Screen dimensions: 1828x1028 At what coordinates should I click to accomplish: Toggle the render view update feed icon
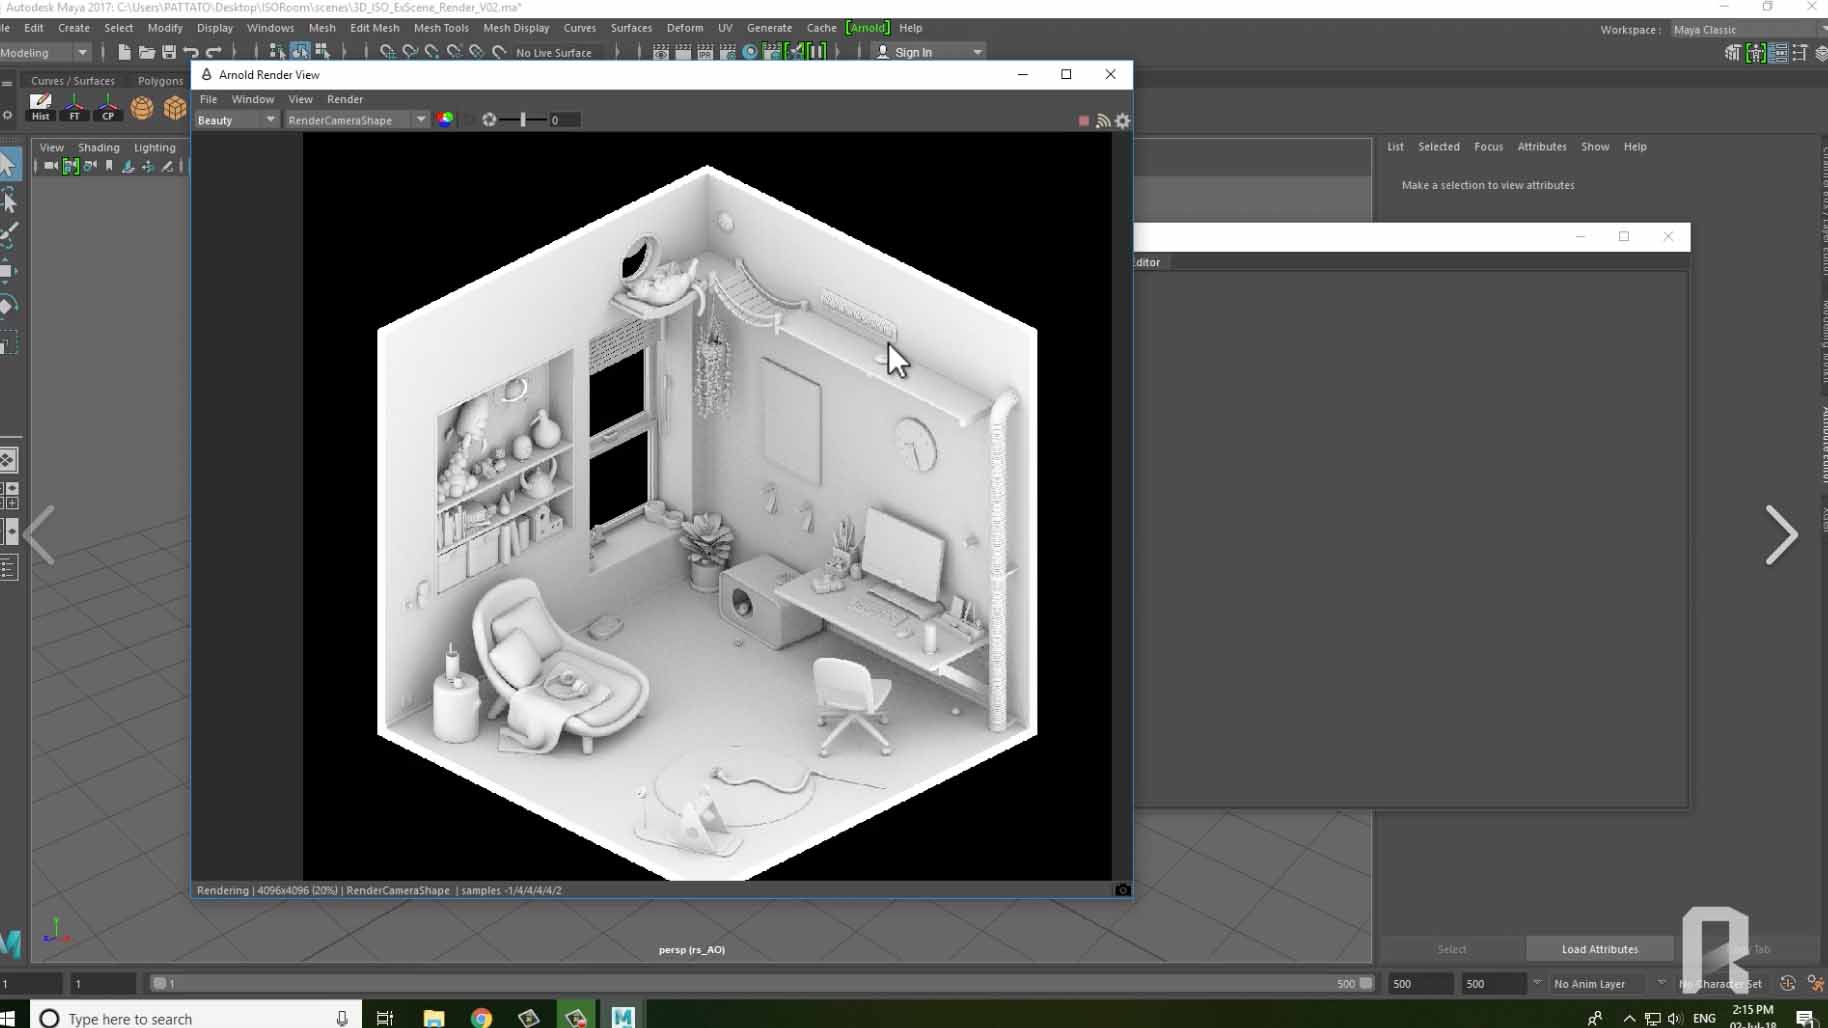(1103, 121)
